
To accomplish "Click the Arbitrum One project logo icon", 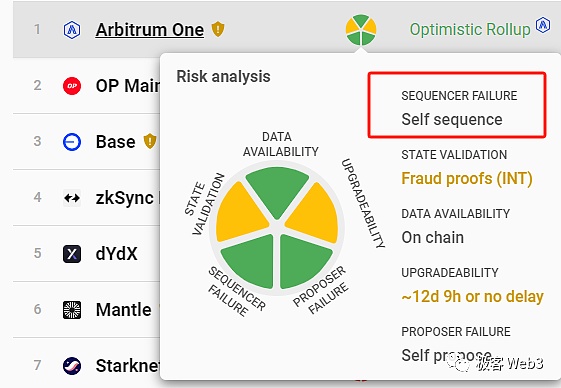I will [72, 30].
